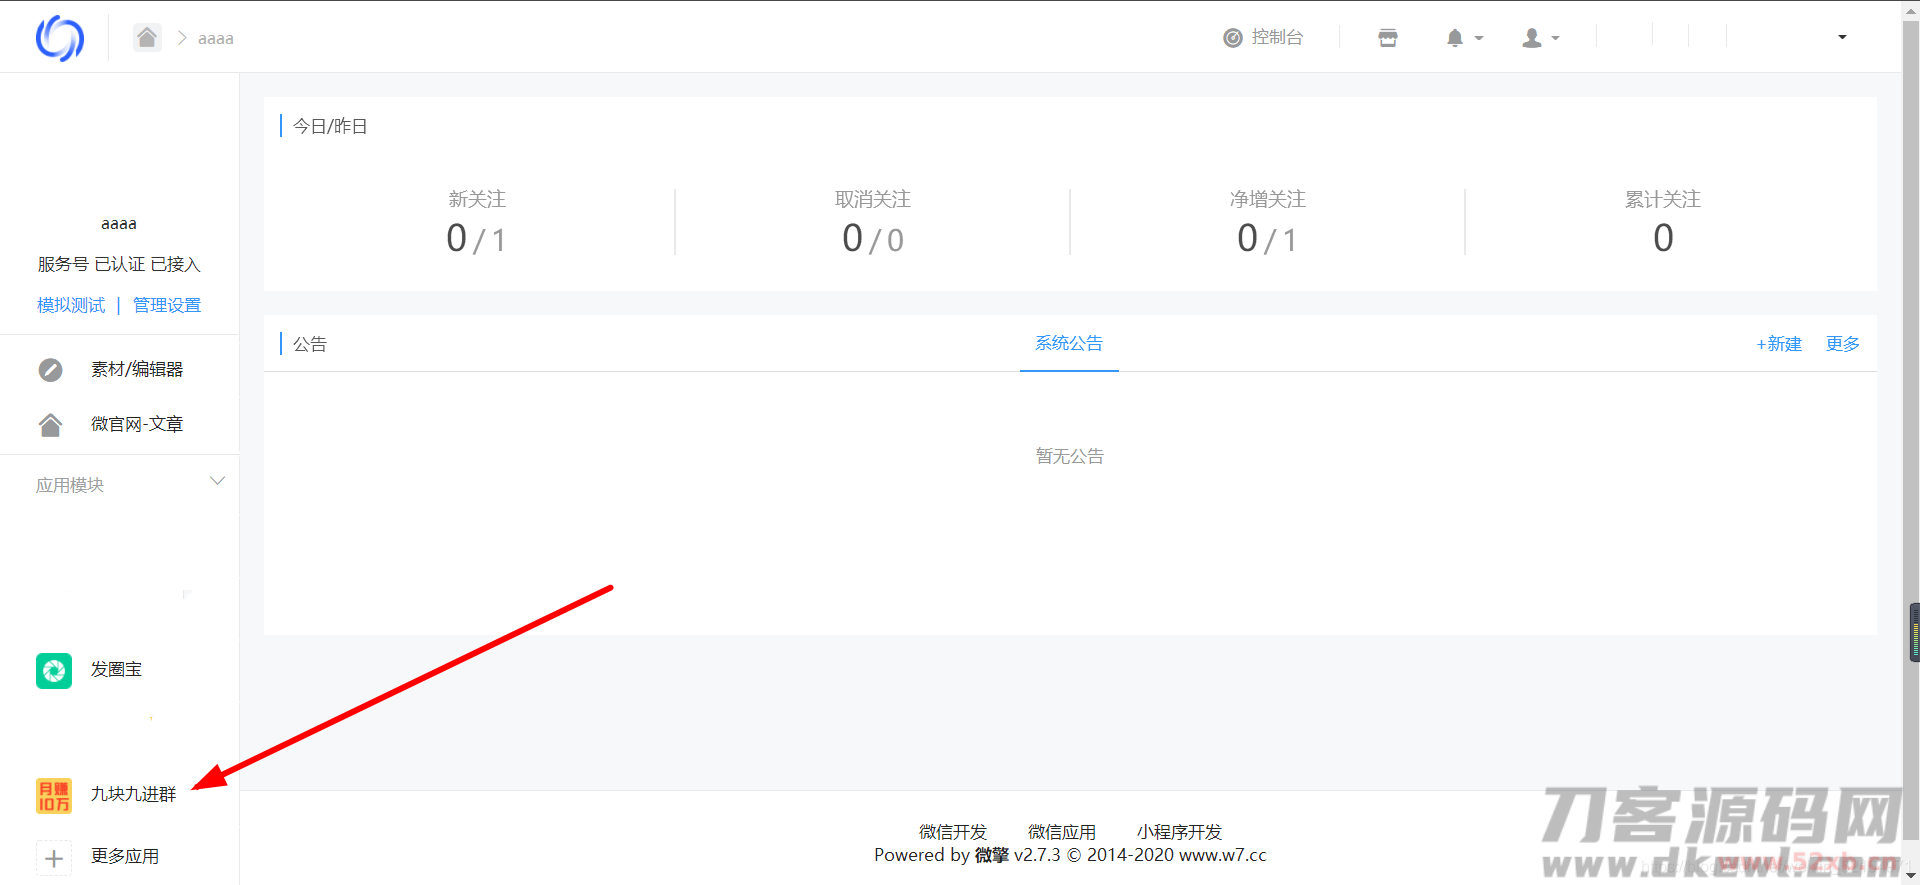Viewport: 1920px width, 885px height.
Task: Open the store icon in top bar
Action: tap(1387, 38)
